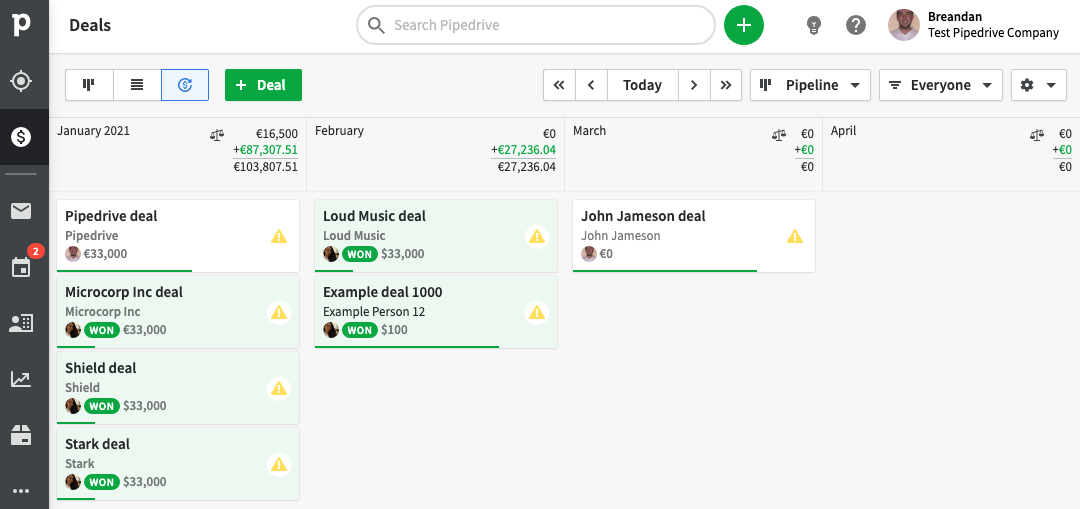Open Mail inbox from sidebar
This screenshot has height=509, width=1080.
point(21,210)
